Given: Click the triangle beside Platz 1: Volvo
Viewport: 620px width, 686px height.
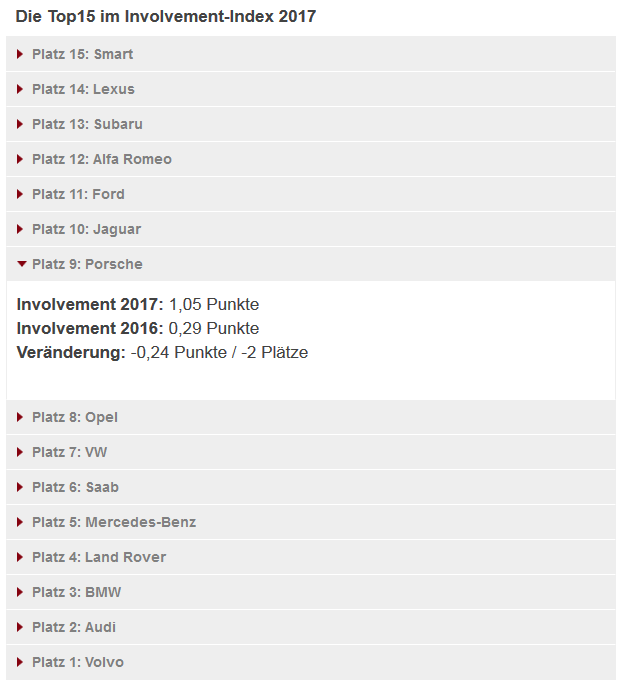Looking at the screenshot, I should pos(20,662).
